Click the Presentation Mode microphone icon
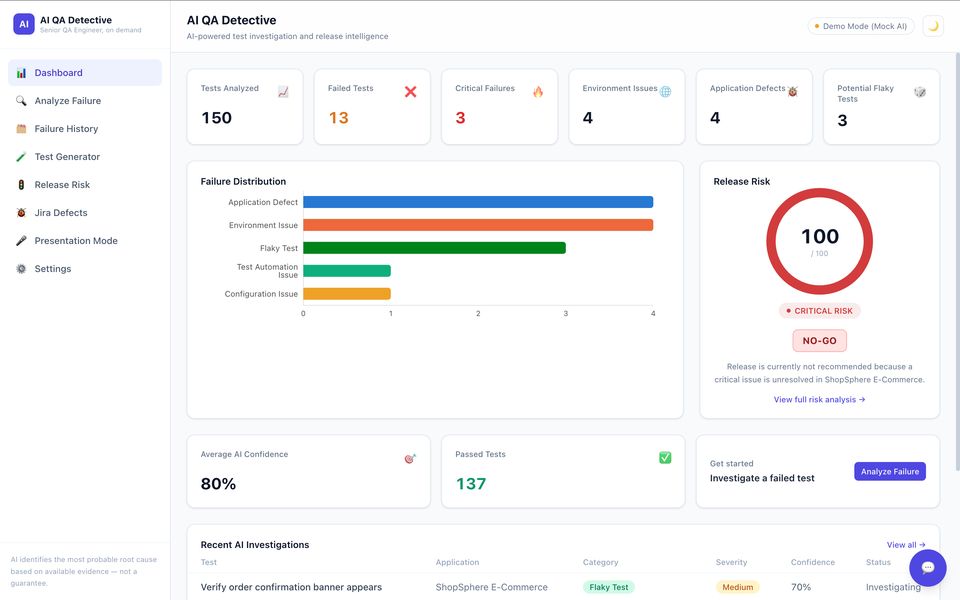960x600 pixels. click(21, 241)
